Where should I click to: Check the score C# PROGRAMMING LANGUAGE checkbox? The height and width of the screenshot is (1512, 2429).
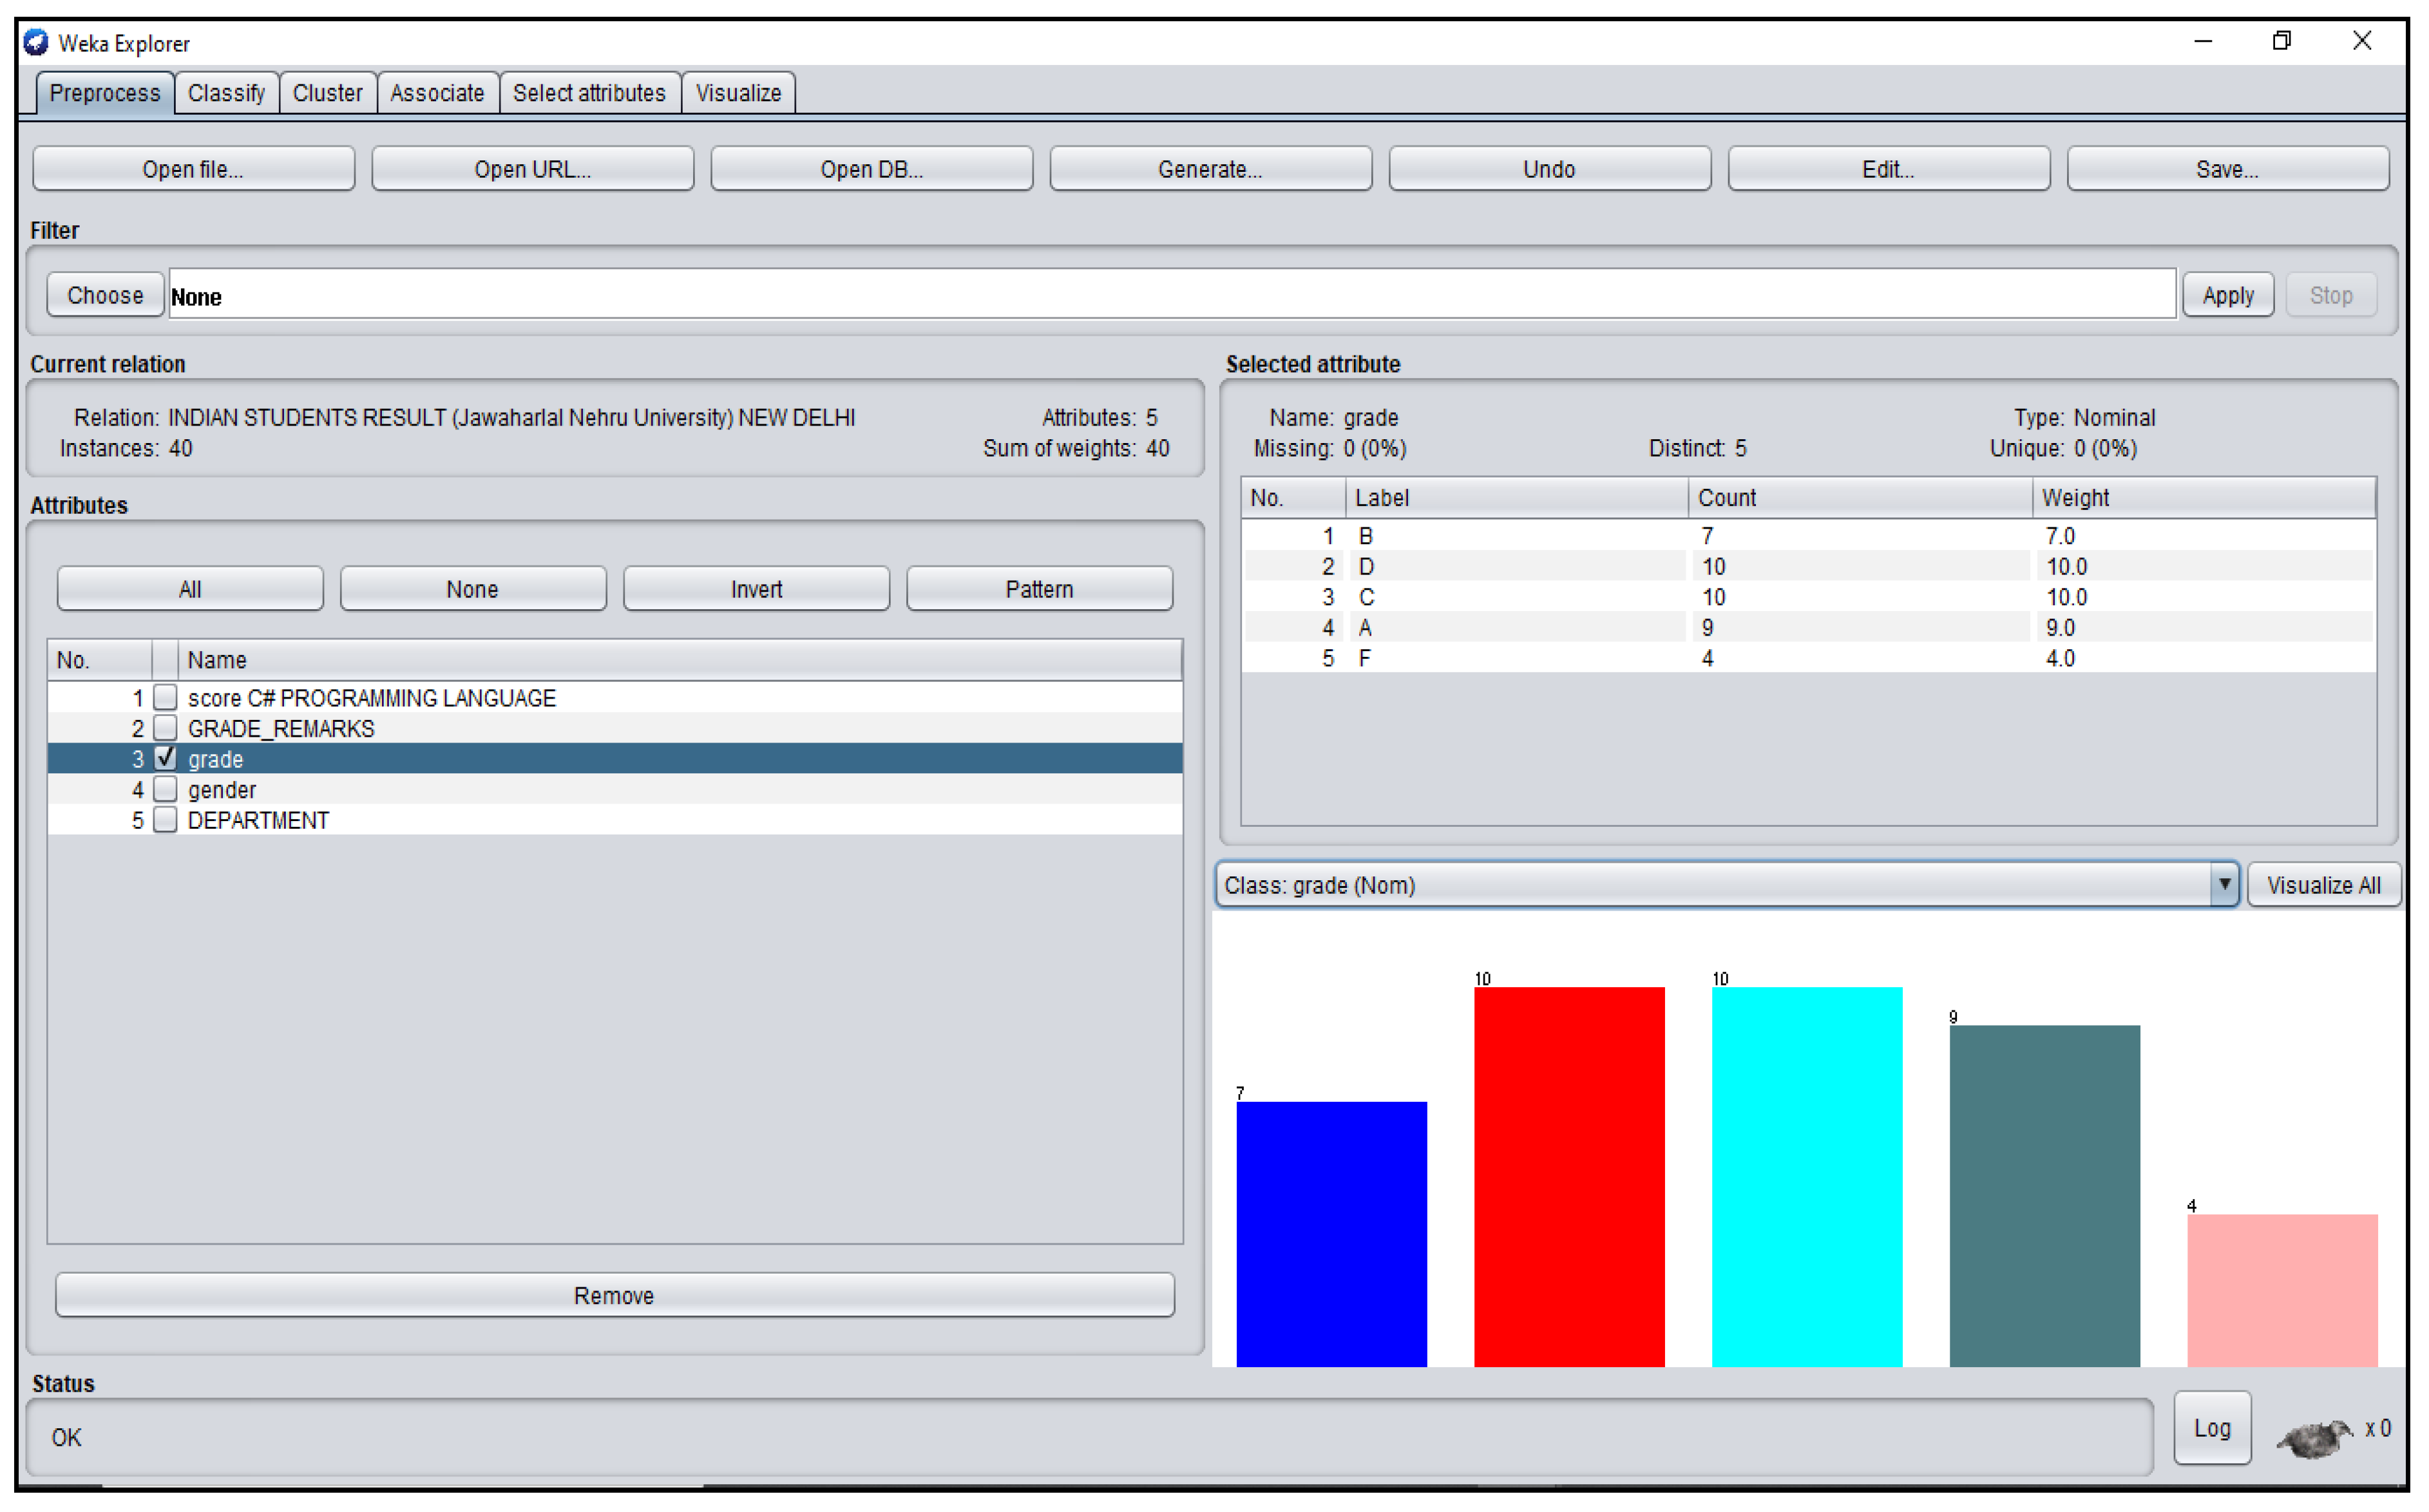pos(166,697)
